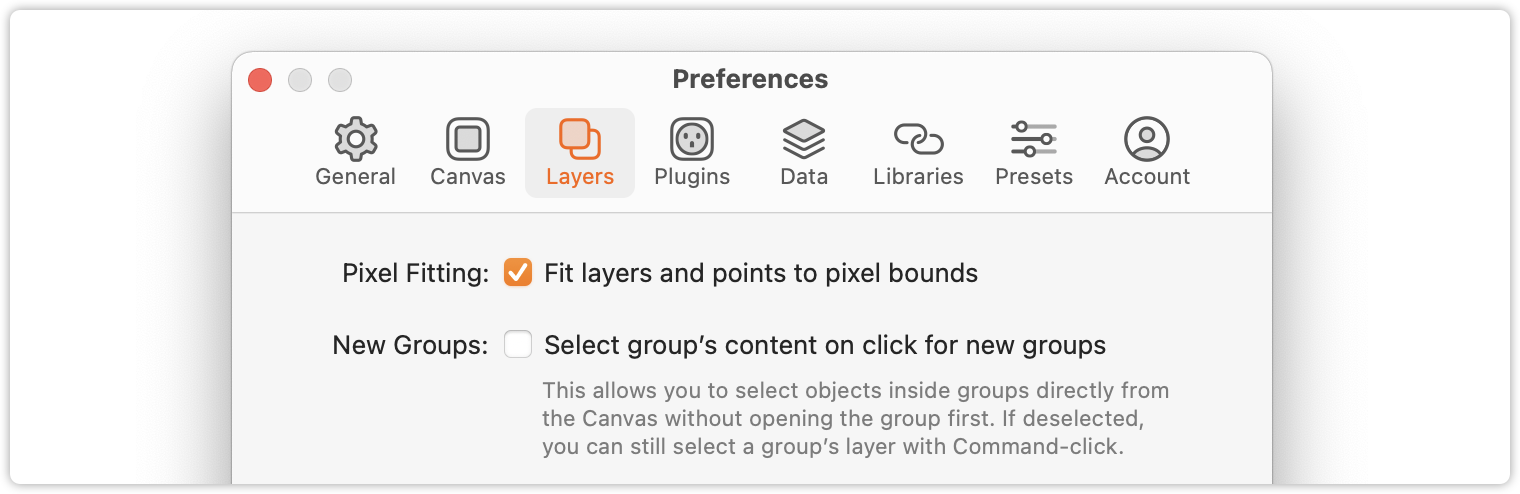Go to the Data stacked layers icon
Viewport: 1520px width, 494px height.
804,139
